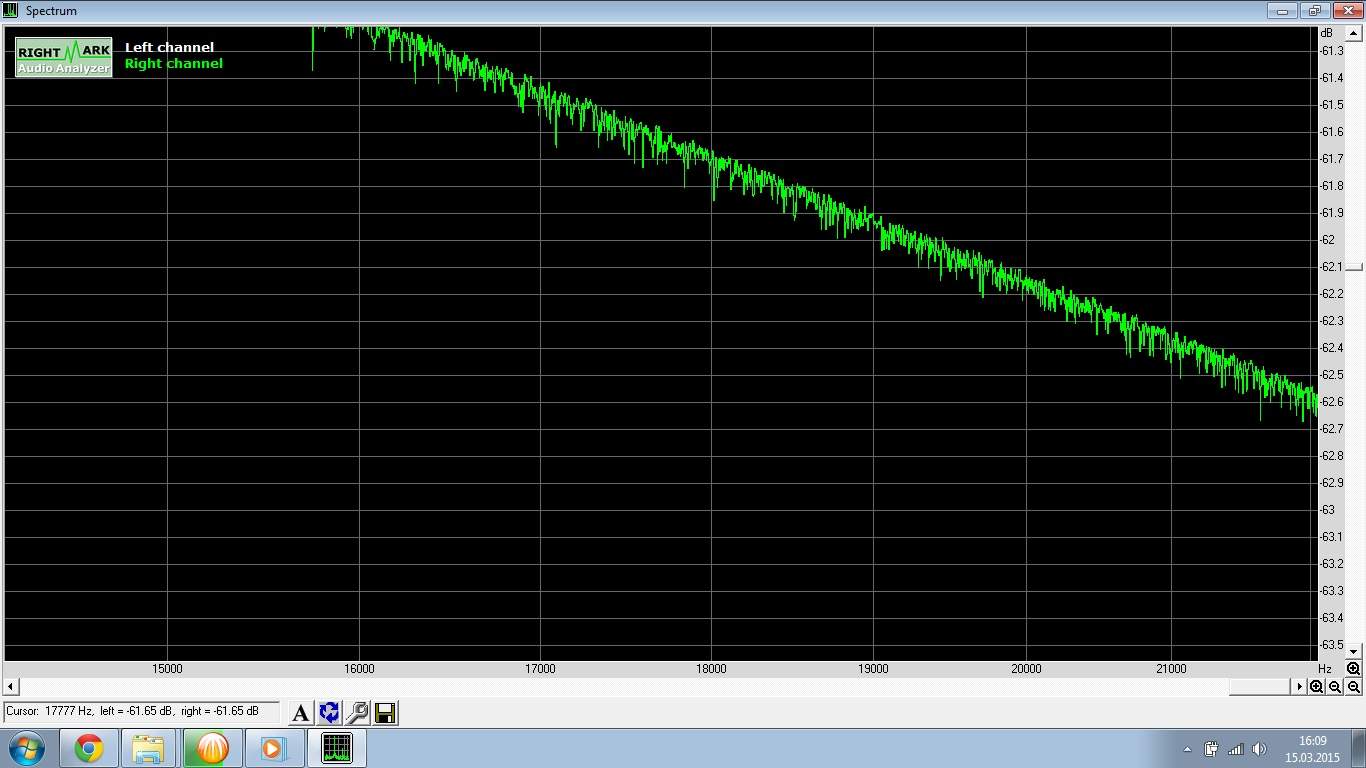Click the Cursor readout status field
The width and height of the screenshot is (1366, 768).
pos(141,711)
